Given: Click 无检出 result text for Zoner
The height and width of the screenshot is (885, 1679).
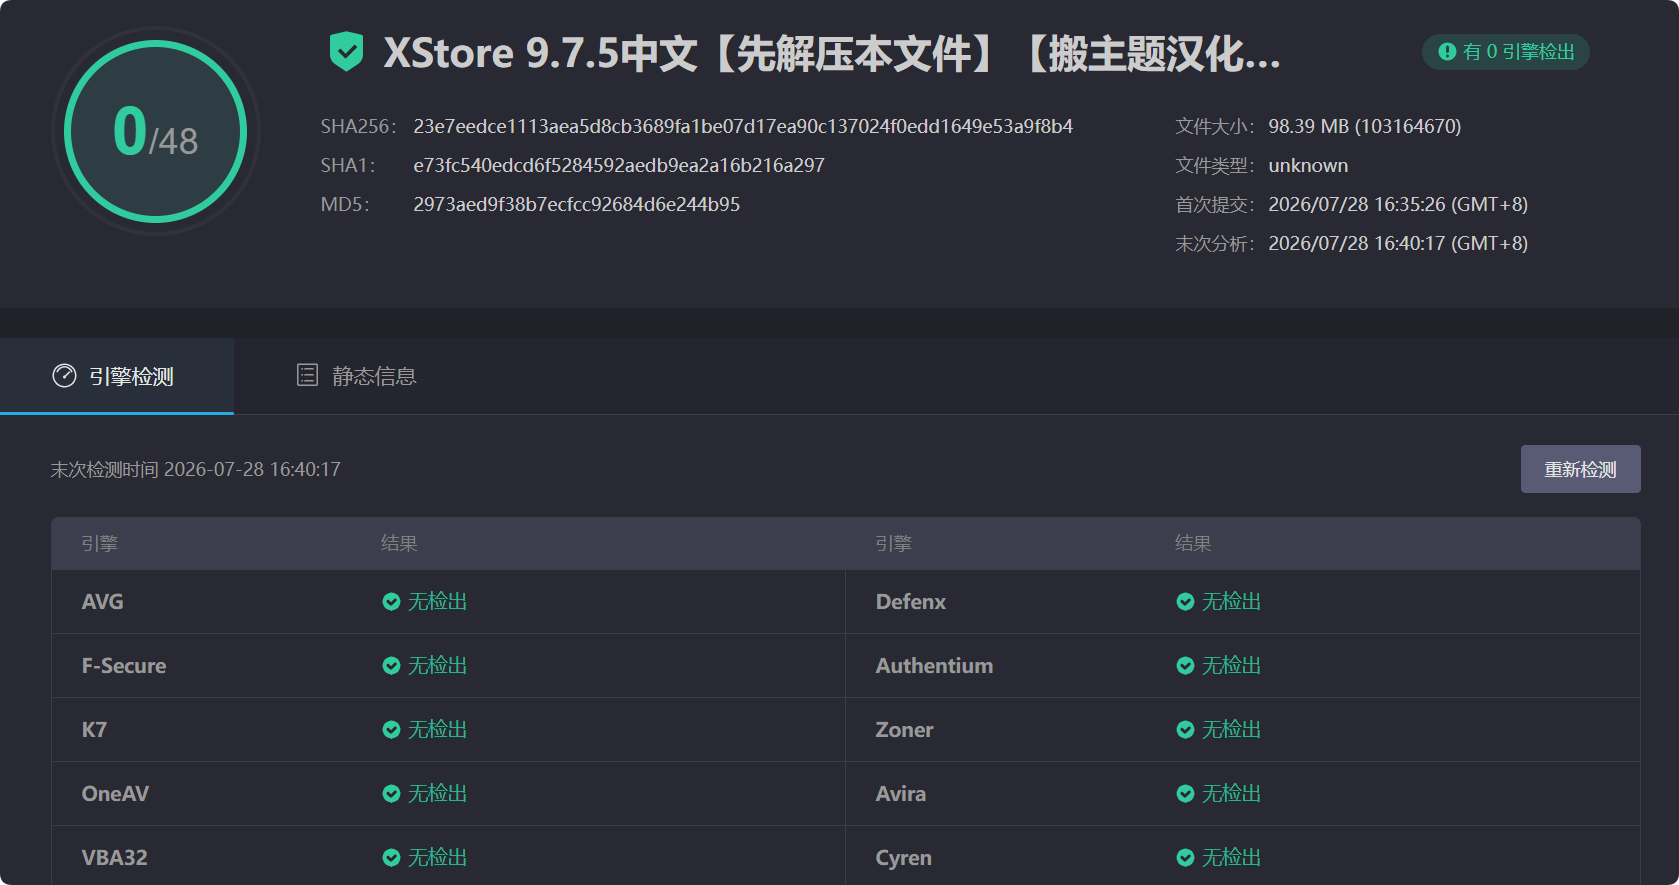Looking at the screenshot, I should (1231, 730).
